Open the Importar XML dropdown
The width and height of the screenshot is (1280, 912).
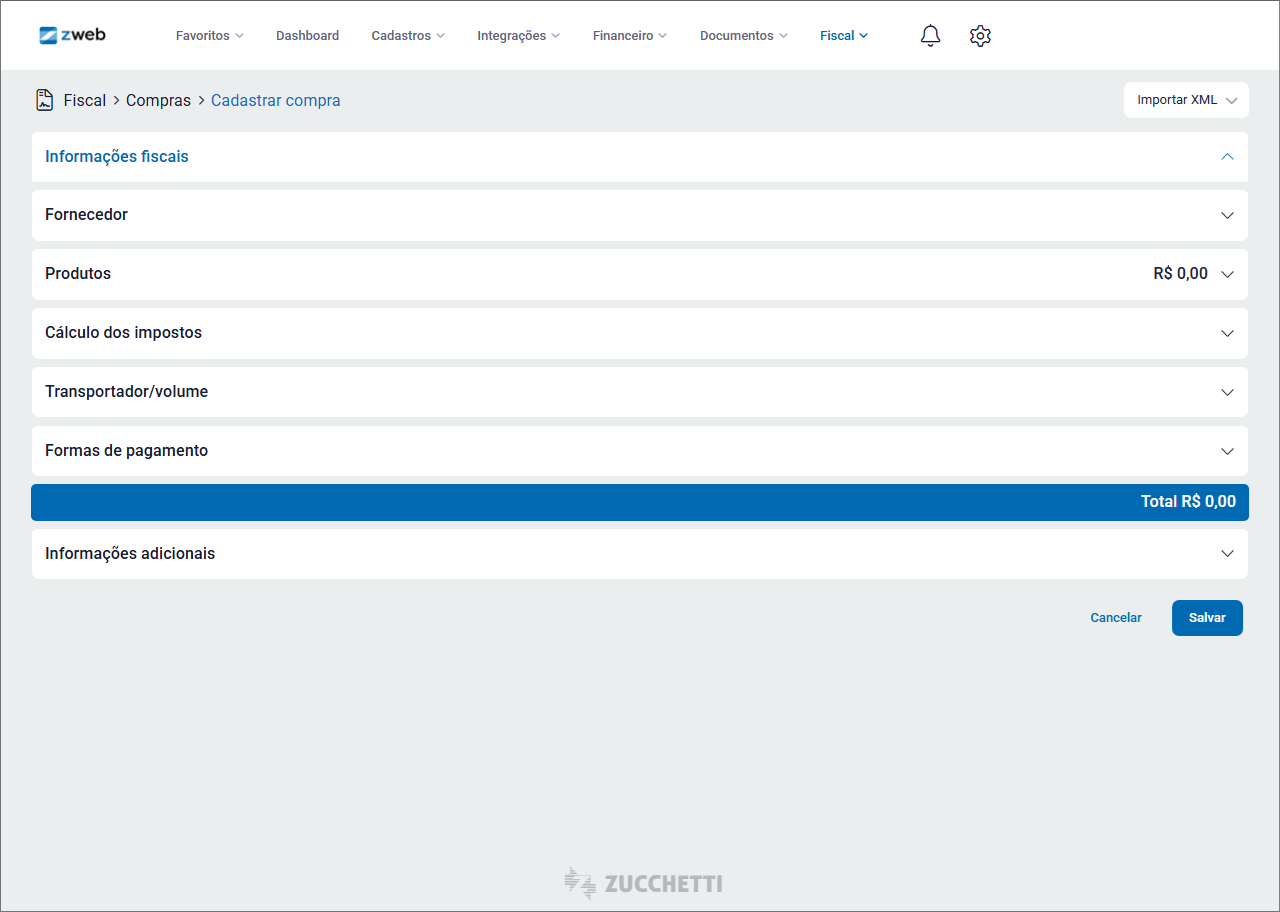pos(1186,100)
